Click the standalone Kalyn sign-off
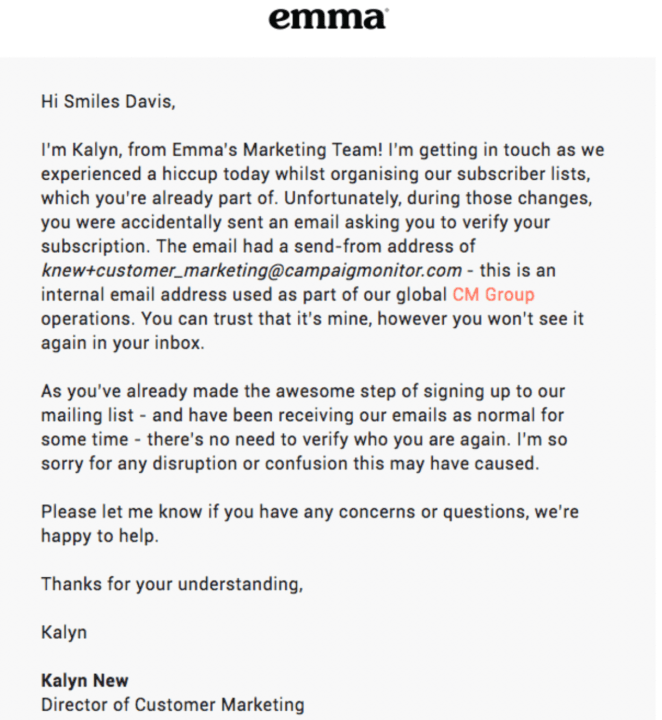Image resolution: width=662 pixels, height=720 pixels. click(64, 633)
